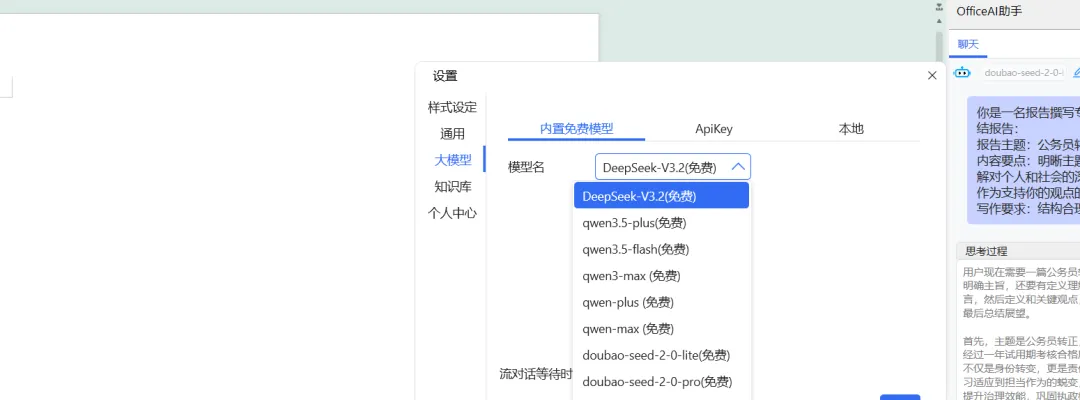1080x400 pixels.
Task: Click the 设置 dialog title
Action: point(445,76)
